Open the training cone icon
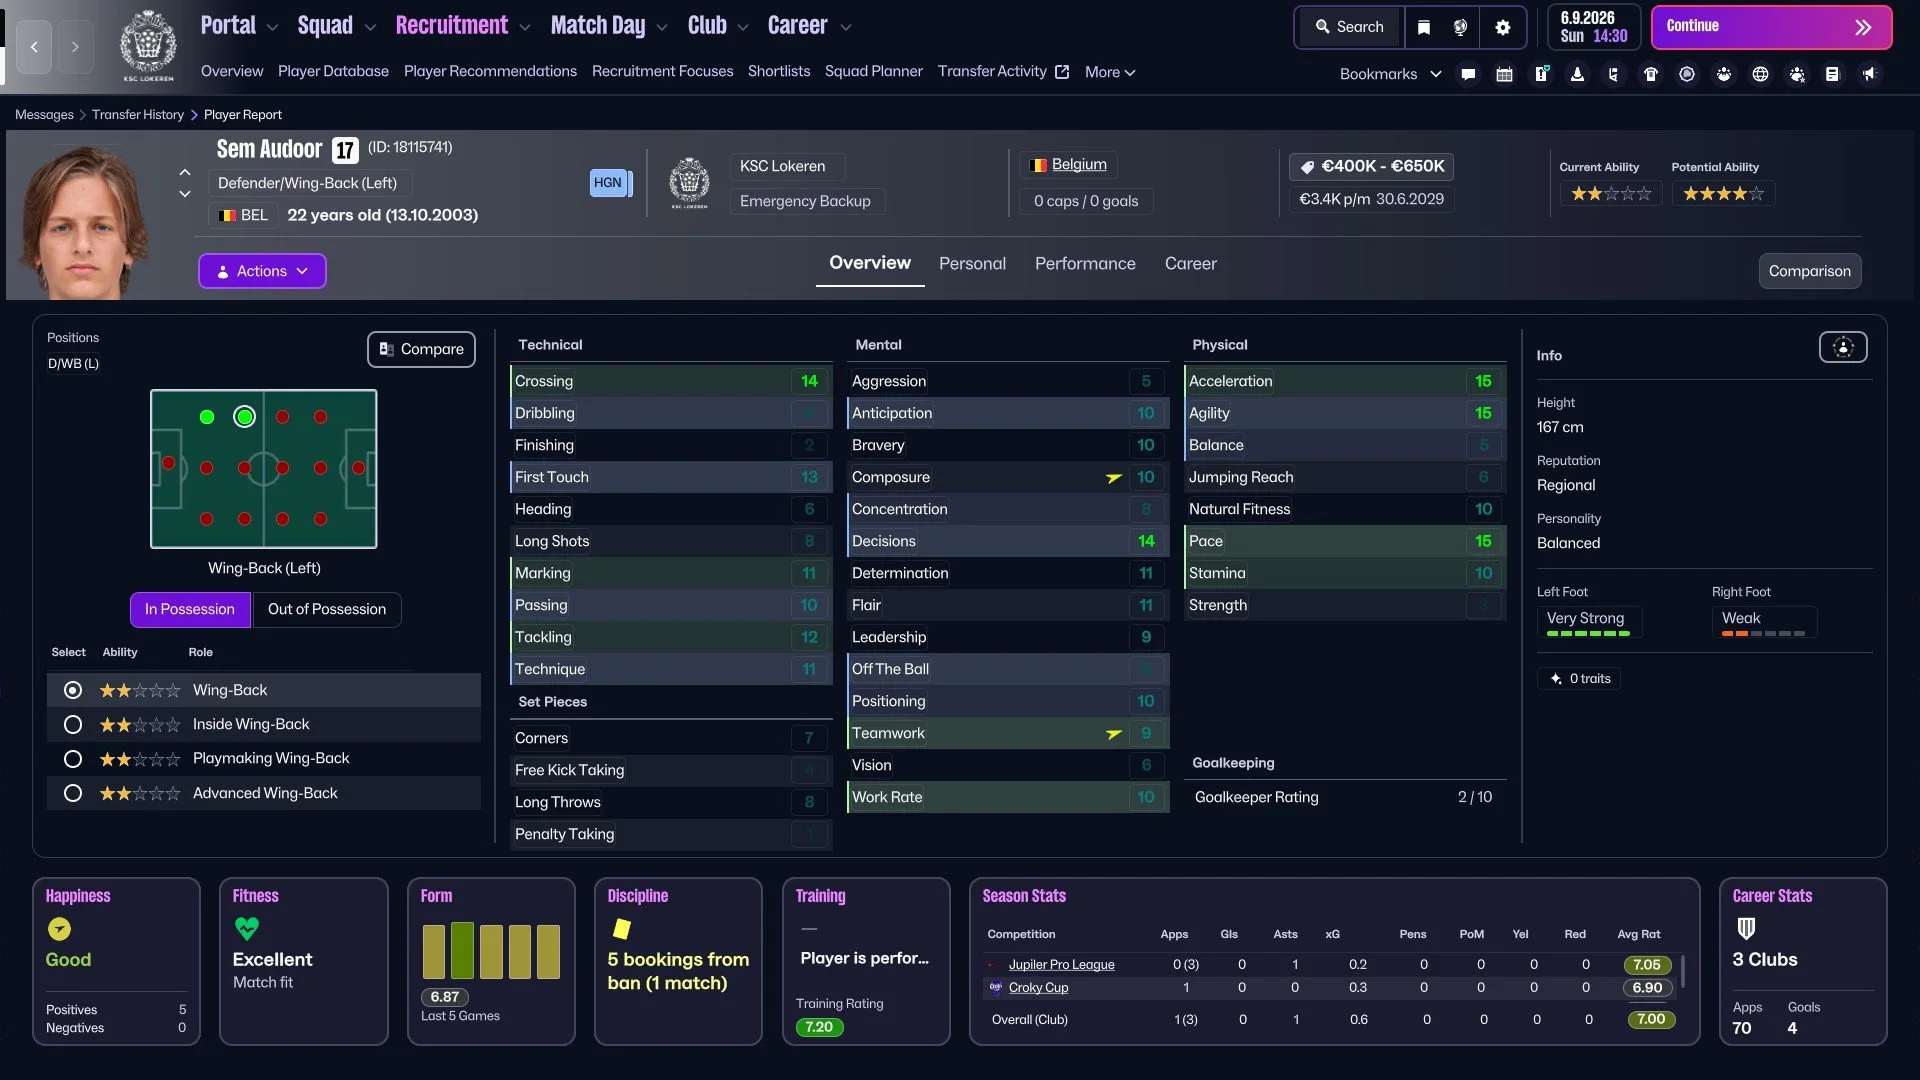The image size is (1920, 1080). 1577,74
